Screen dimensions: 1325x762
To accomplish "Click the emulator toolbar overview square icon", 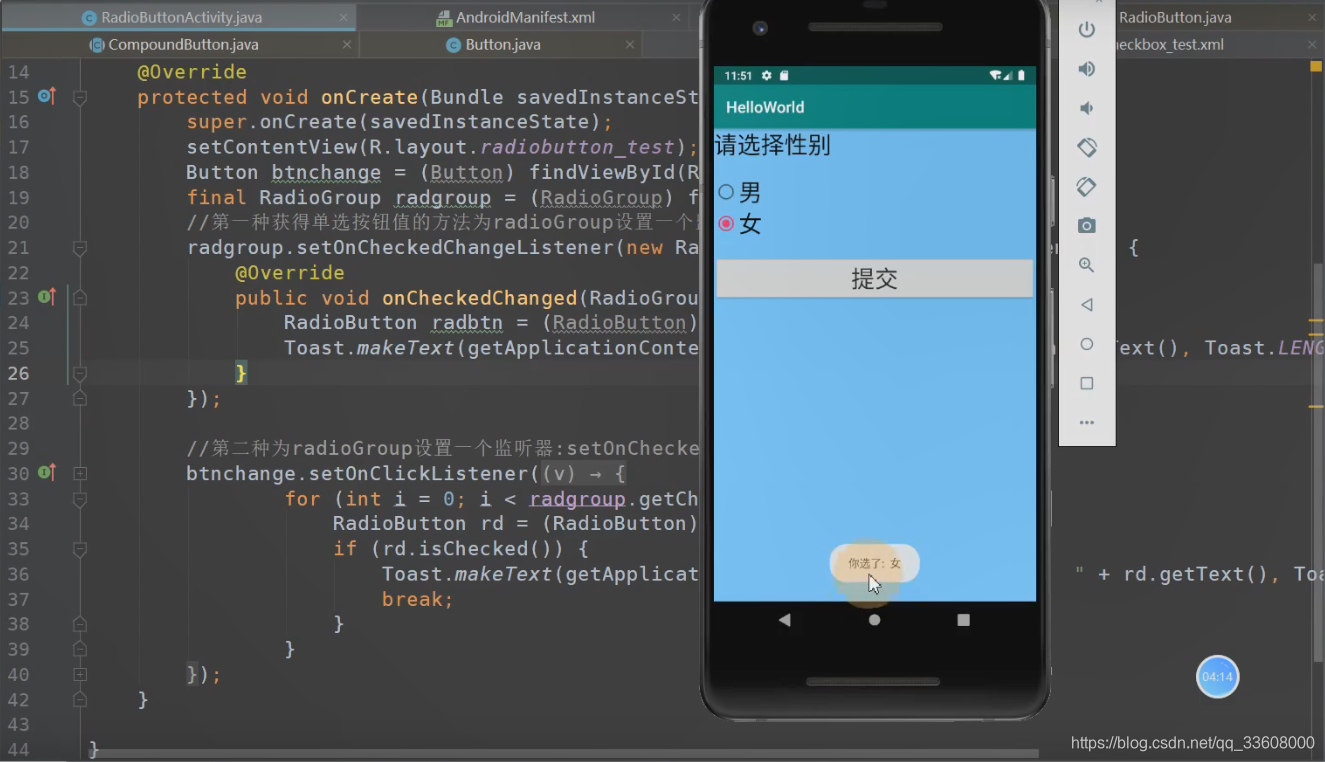I will point(1087,383).
